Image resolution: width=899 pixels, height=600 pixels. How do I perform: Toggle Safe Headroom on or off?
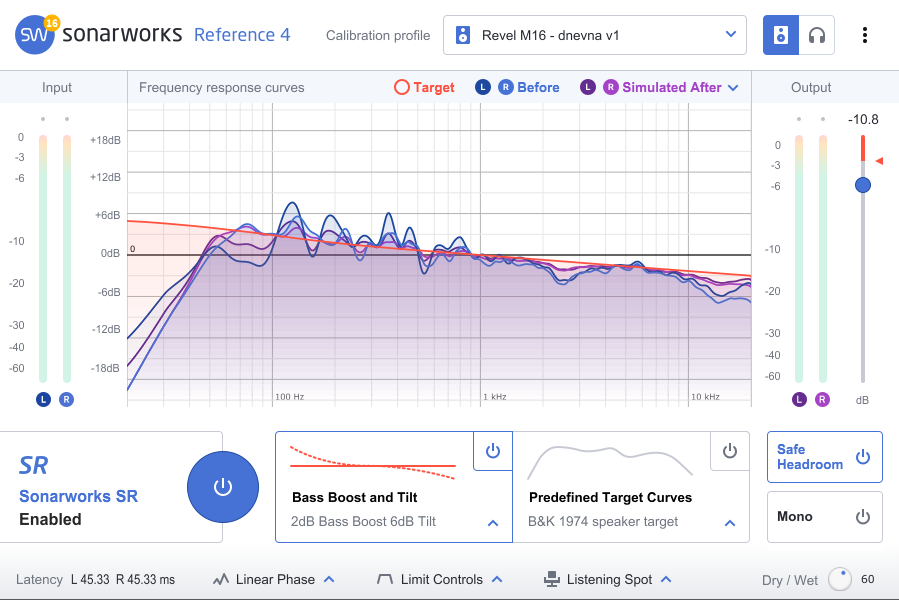coord(824,457)
